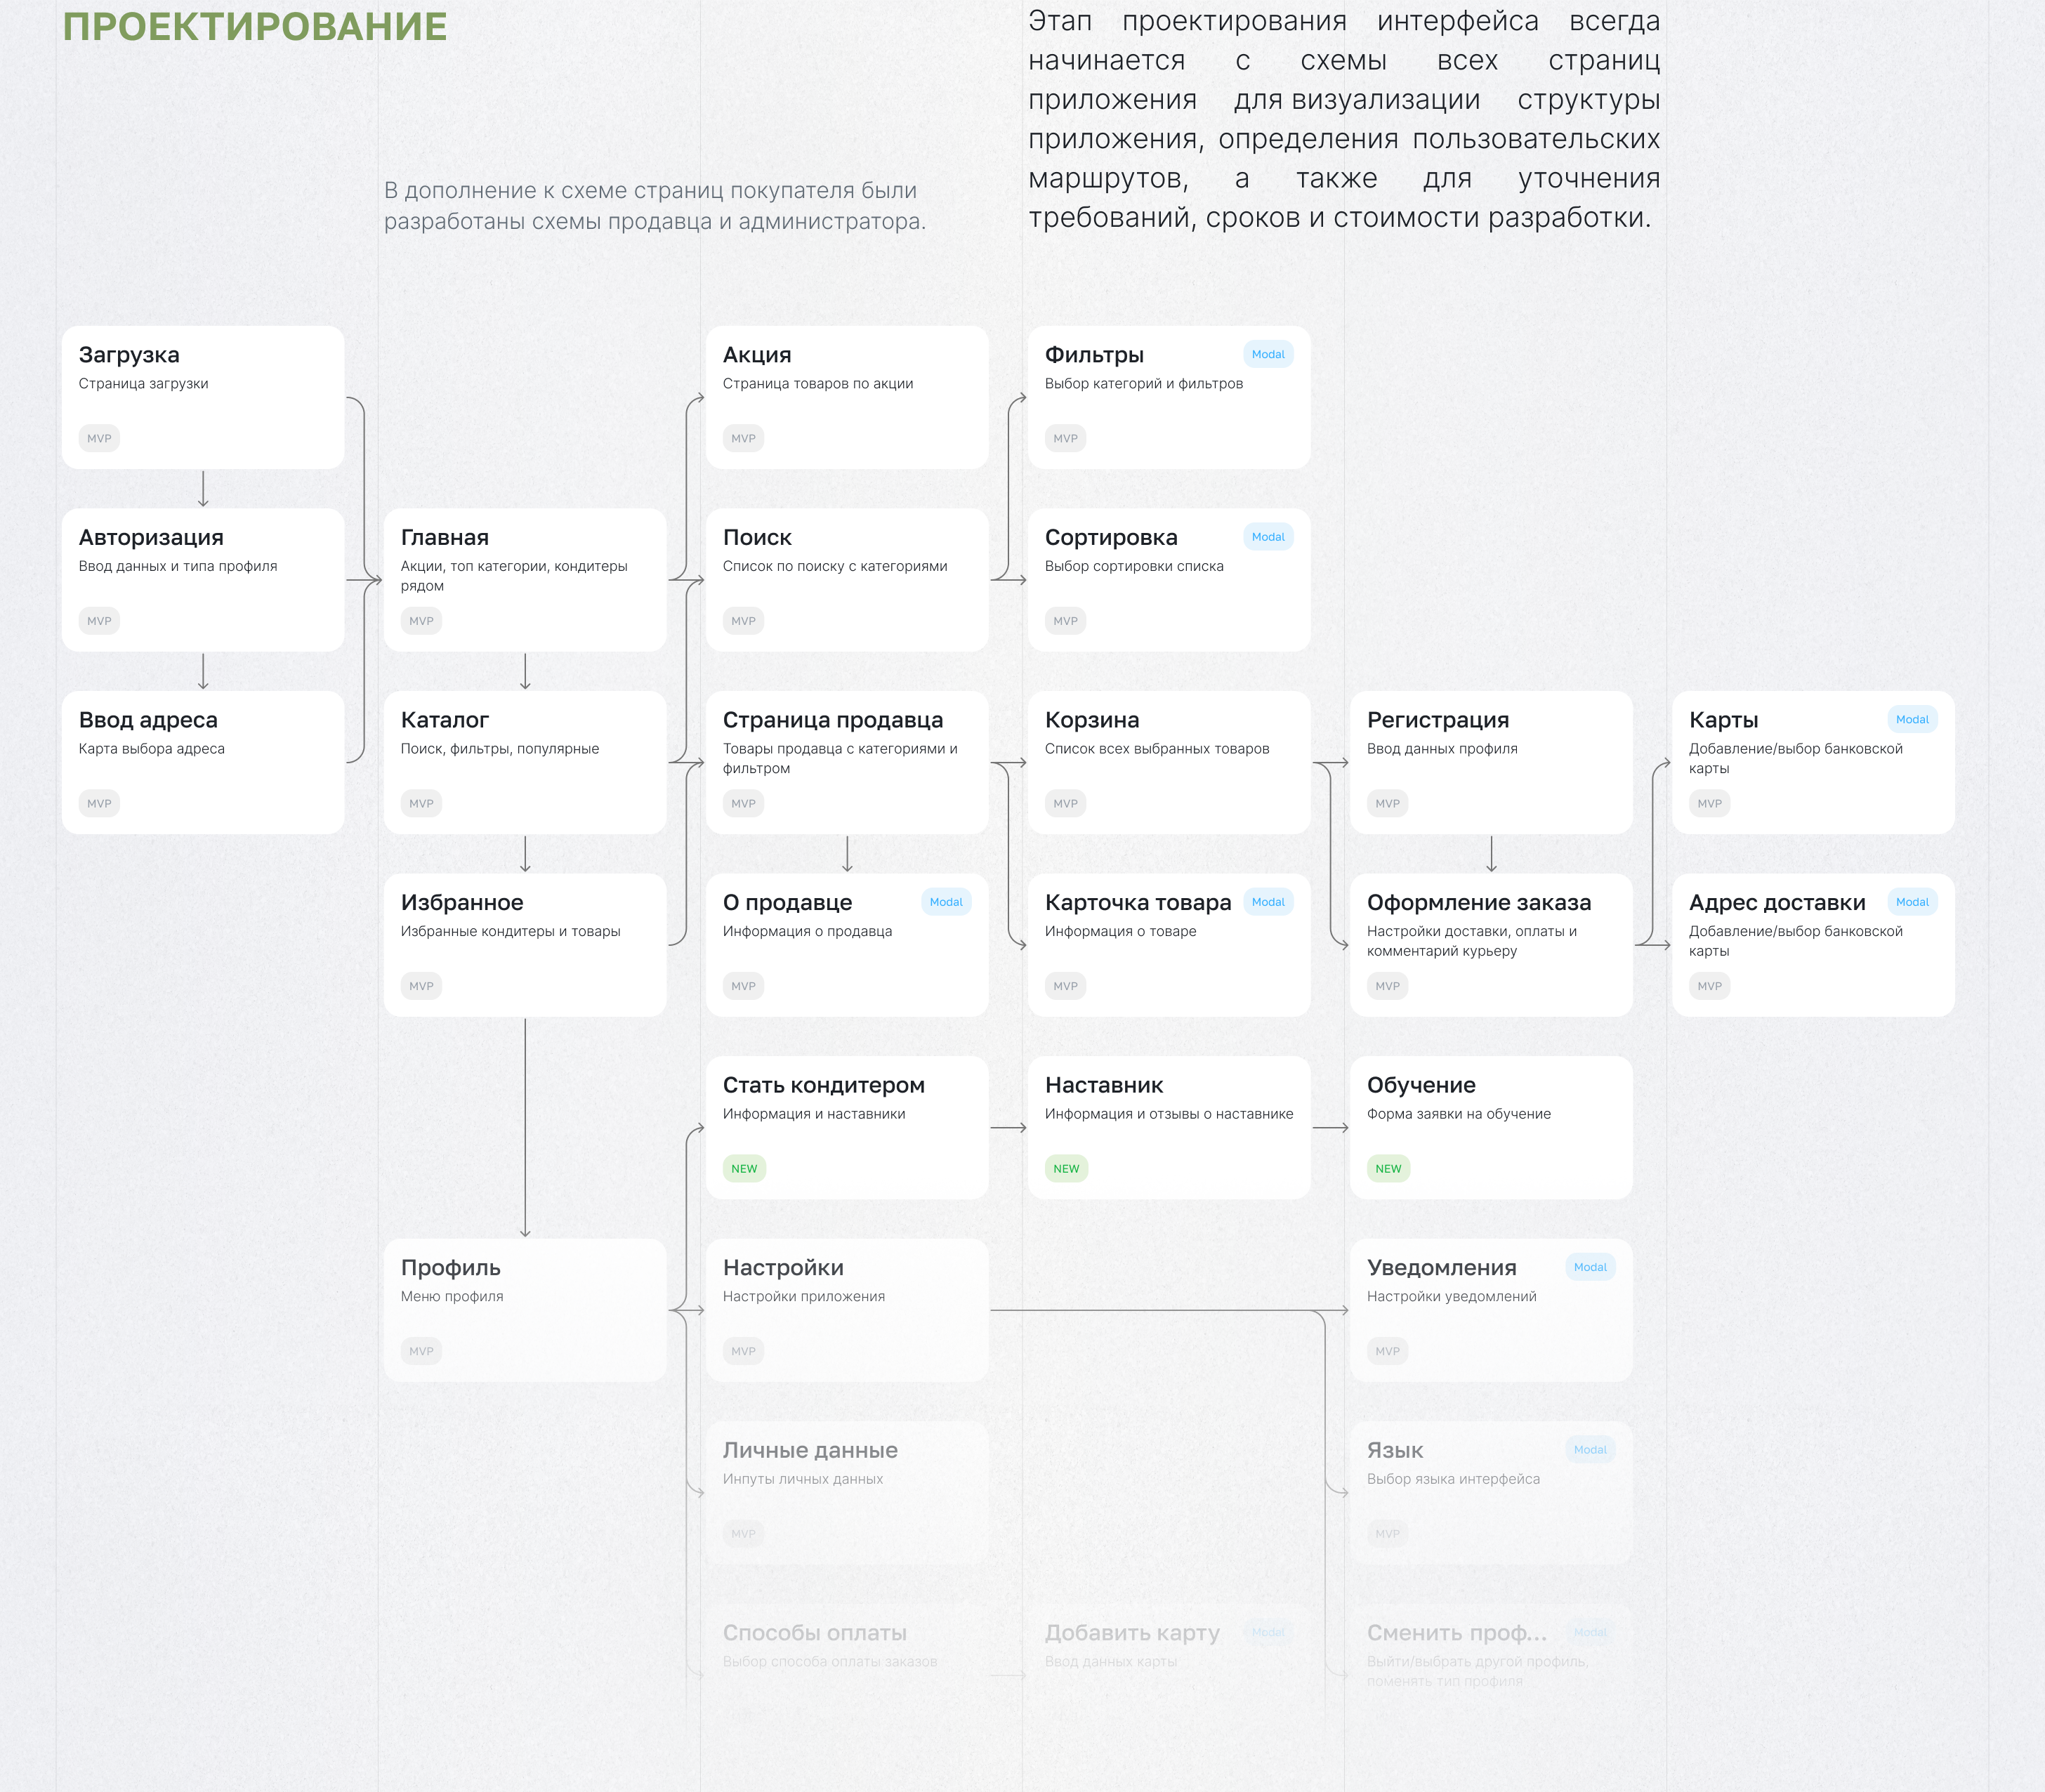
Task: Select the Оформление заказа card title
Action: pos(1478,903)
